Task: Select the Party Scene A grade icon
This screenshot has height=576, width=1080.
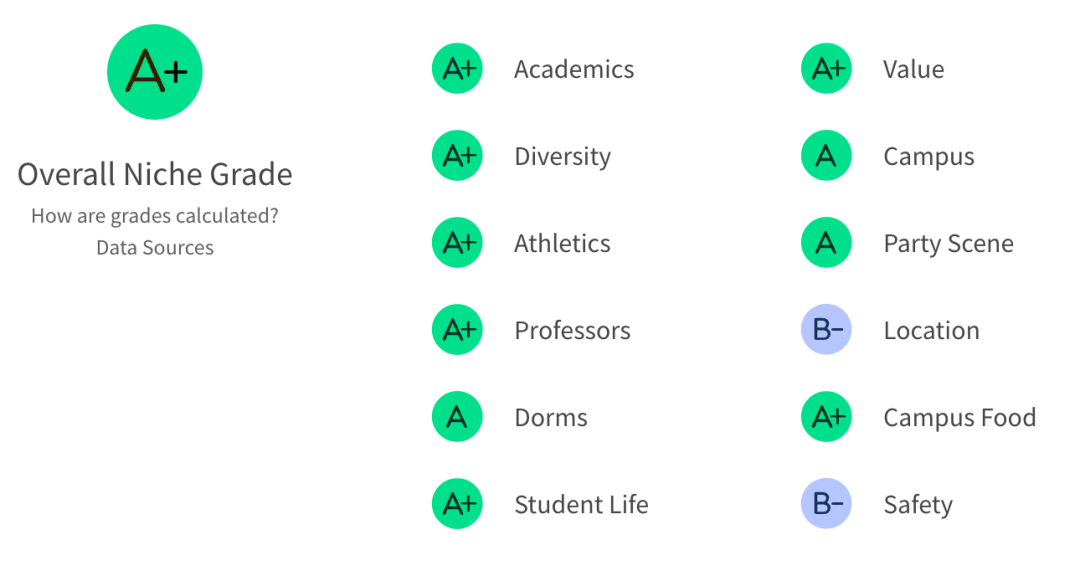Action: tap(826, 243)
